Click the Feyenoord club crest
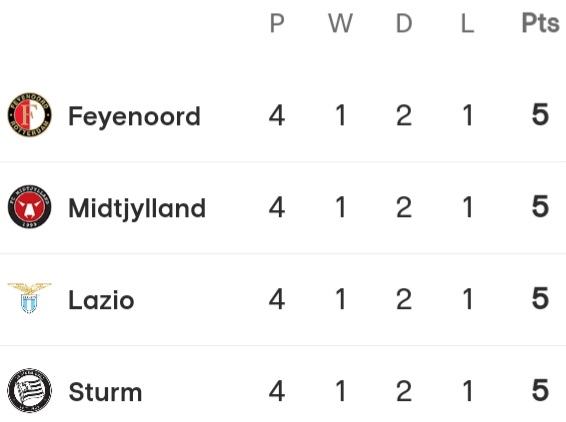 click(x=30, y=115)
